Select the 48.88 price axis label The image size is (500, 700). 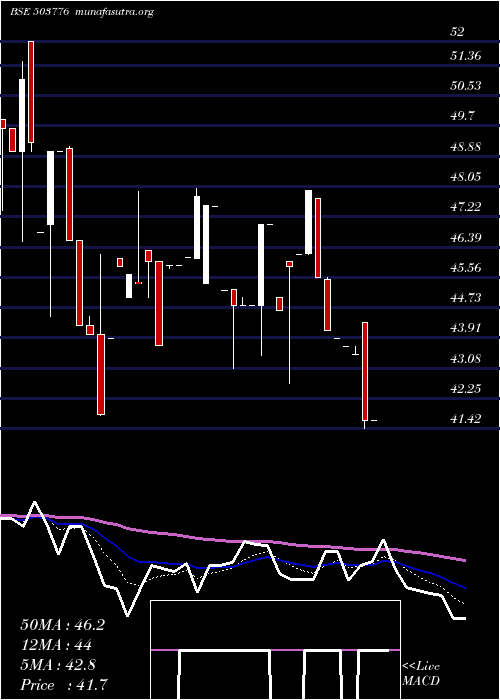pos(466,146)
